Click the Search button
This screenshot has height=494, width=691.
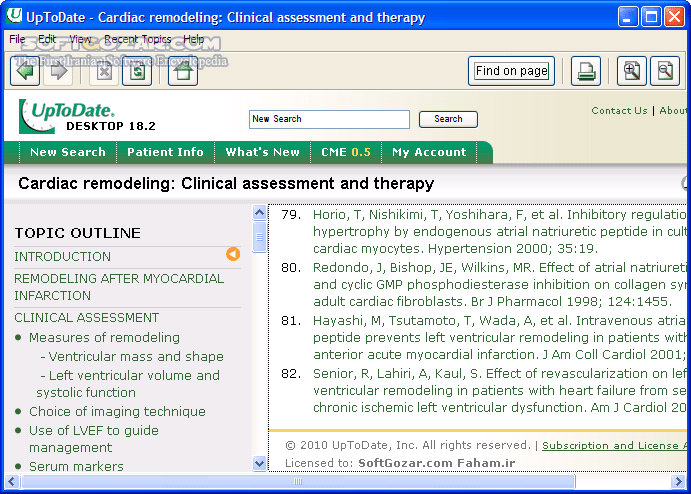click(448, 119)
